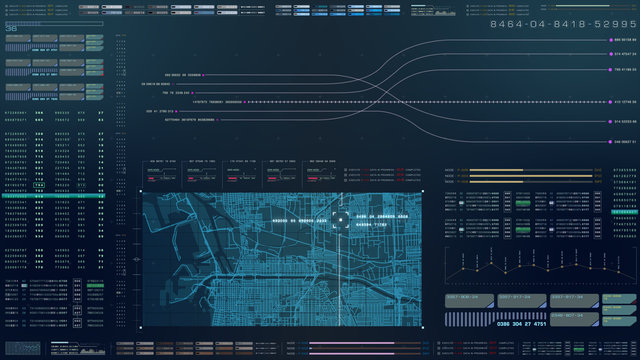Click the small histogram in the top header strip
Viewport: 640px width, 360px height.
[x=445, y=13]
